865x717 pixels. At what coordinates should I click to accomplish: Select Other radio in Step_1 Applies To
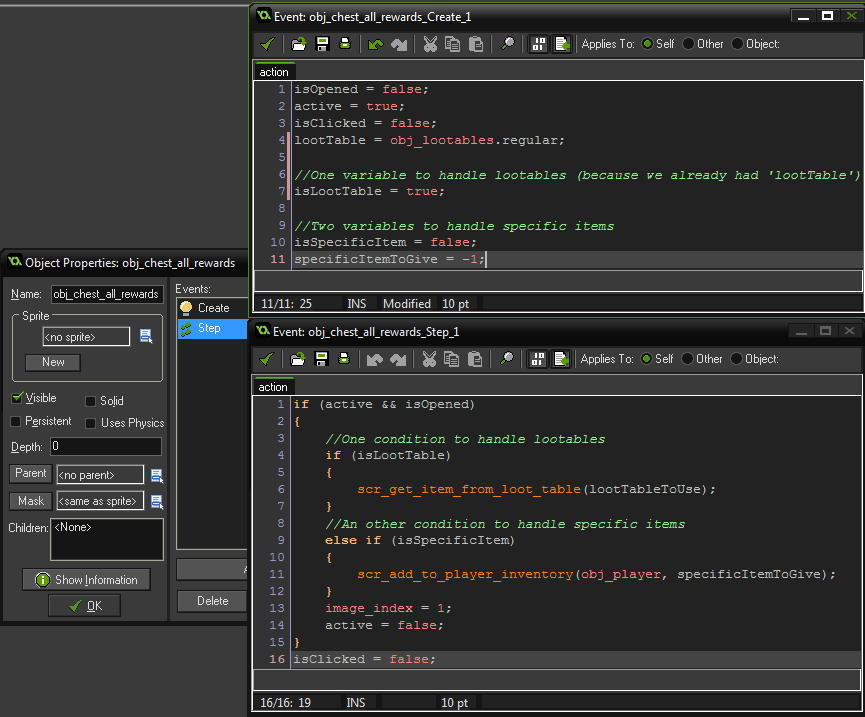[x=687, y=359]
